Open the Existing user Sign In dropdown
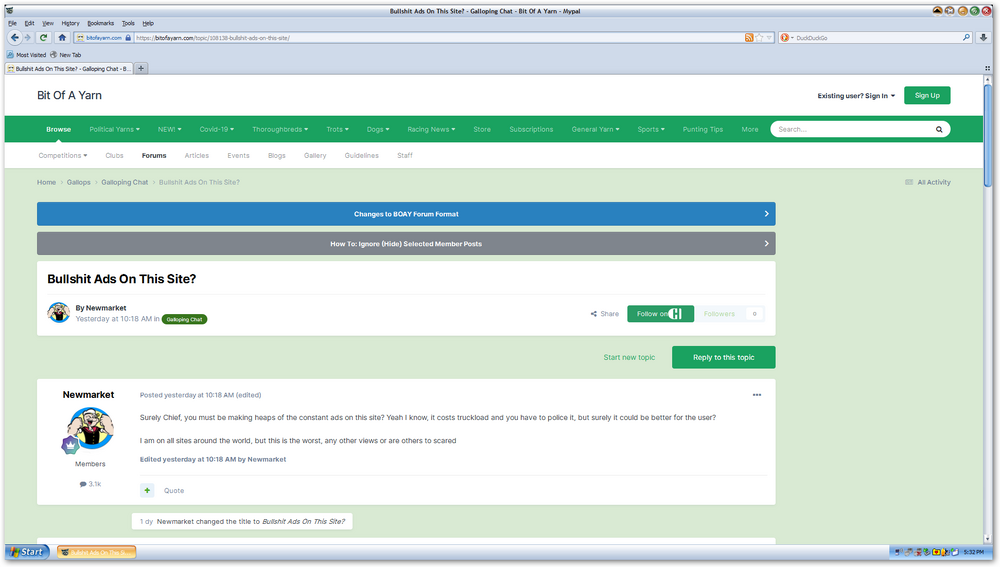 (856, 96)
